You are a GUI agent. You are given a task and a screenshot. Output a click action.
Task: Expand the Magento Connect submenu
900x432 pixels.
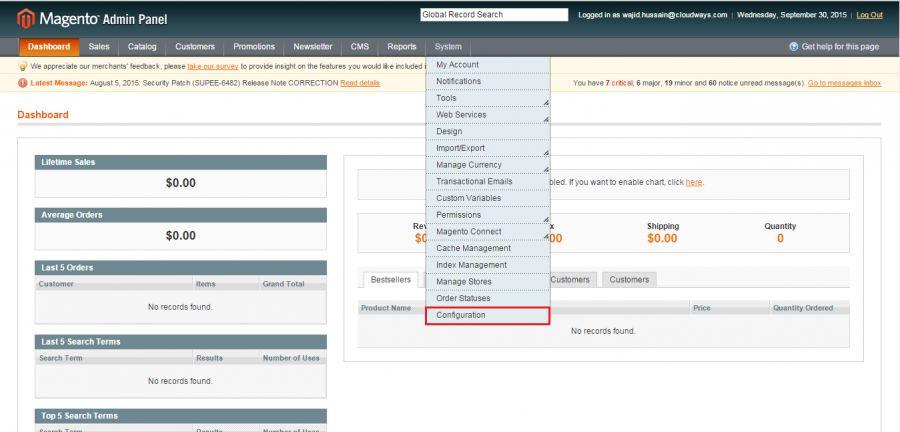click(x=488, y=231)
